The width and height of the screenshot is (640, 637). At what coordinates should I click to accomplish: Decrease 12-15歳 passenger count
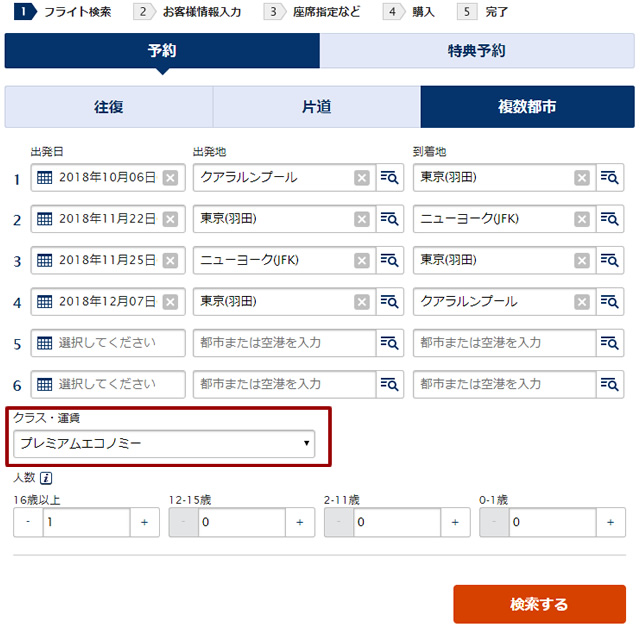tap(184, 522)
